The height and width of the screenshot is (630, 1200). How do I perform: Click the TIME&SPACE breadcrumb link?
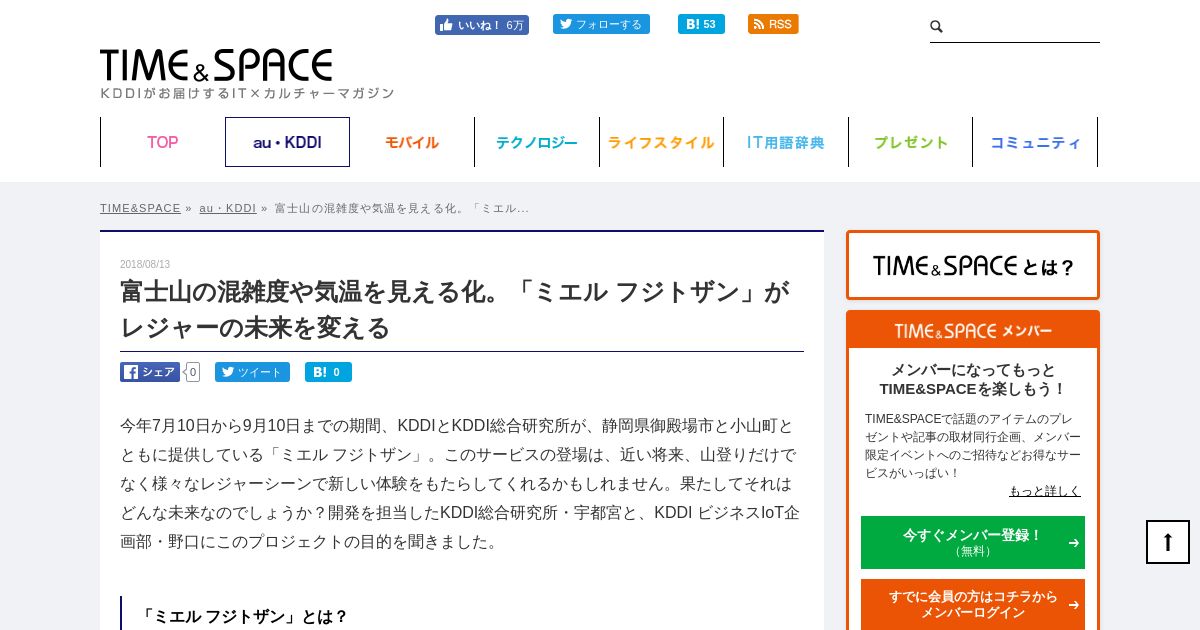140,208
